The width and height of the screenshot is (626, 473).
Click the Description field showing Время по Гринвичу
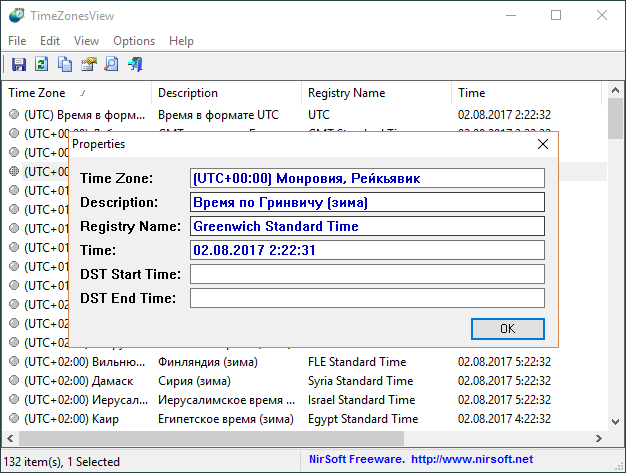(367, 202)
